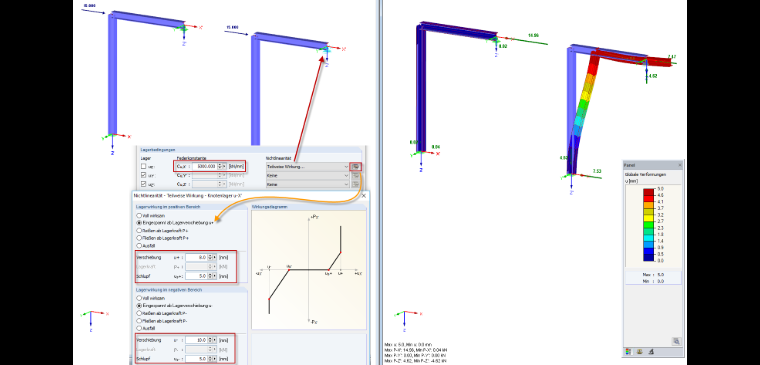Screen dimensions: 760x365
Task: Click 'Min : 0.0' value in Panel
Action: [653, 281]
